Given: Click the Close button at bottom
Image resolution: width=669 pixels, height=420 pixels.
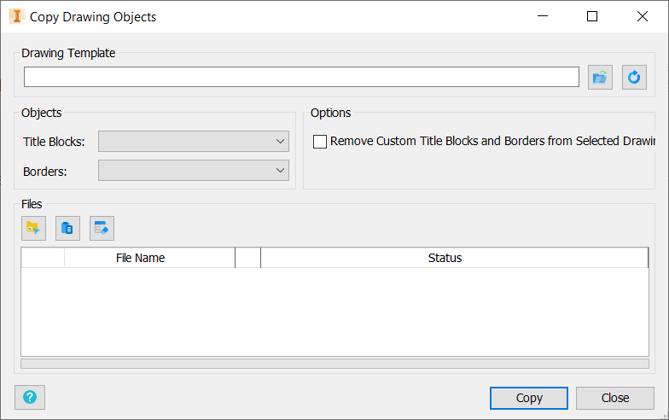Looking at the screenshot, I should pos(615,398).
